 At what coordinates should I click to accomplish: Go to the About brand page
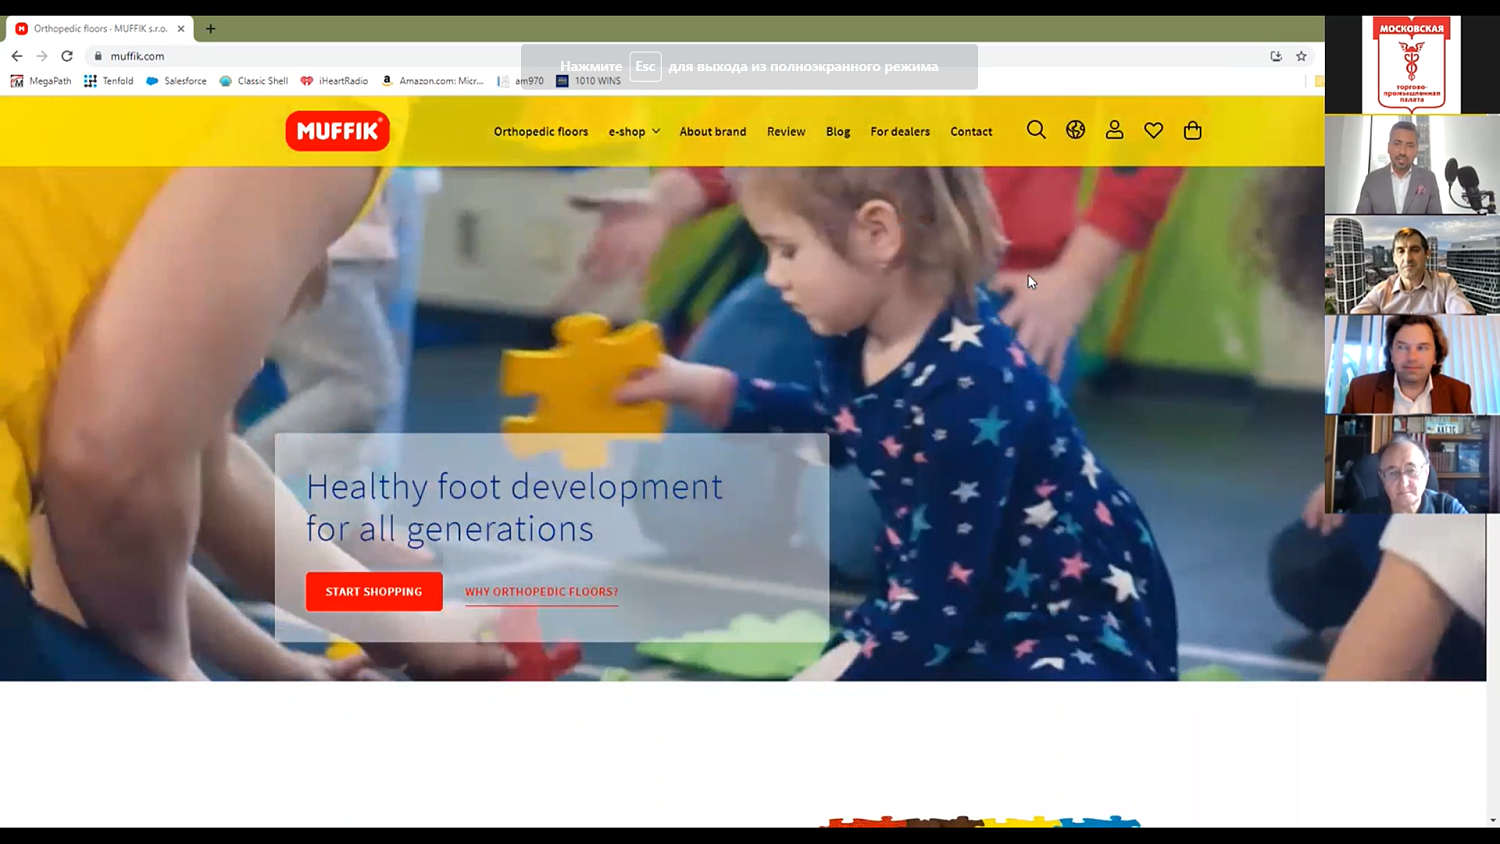pyautogui.click(x=713, y=131)
